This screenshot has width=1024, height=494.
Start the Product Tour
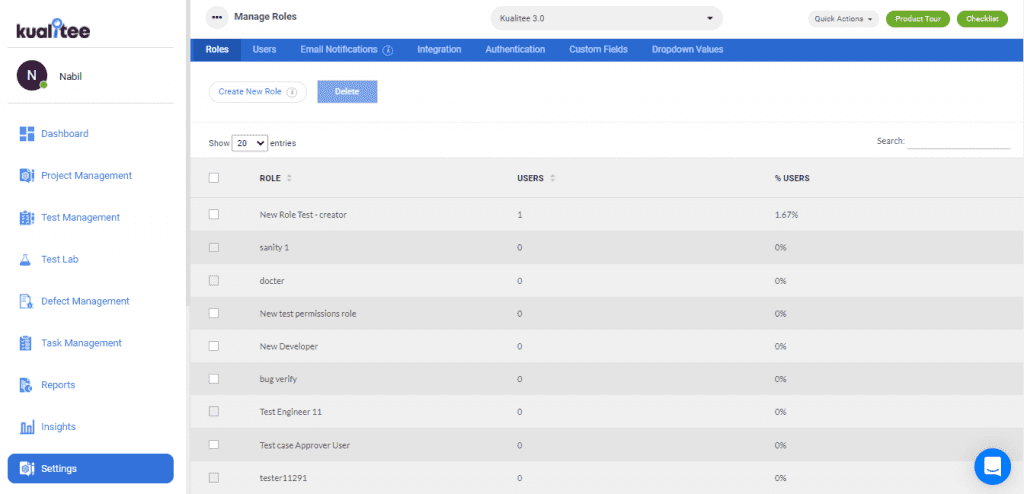click(x=918, y=19)
